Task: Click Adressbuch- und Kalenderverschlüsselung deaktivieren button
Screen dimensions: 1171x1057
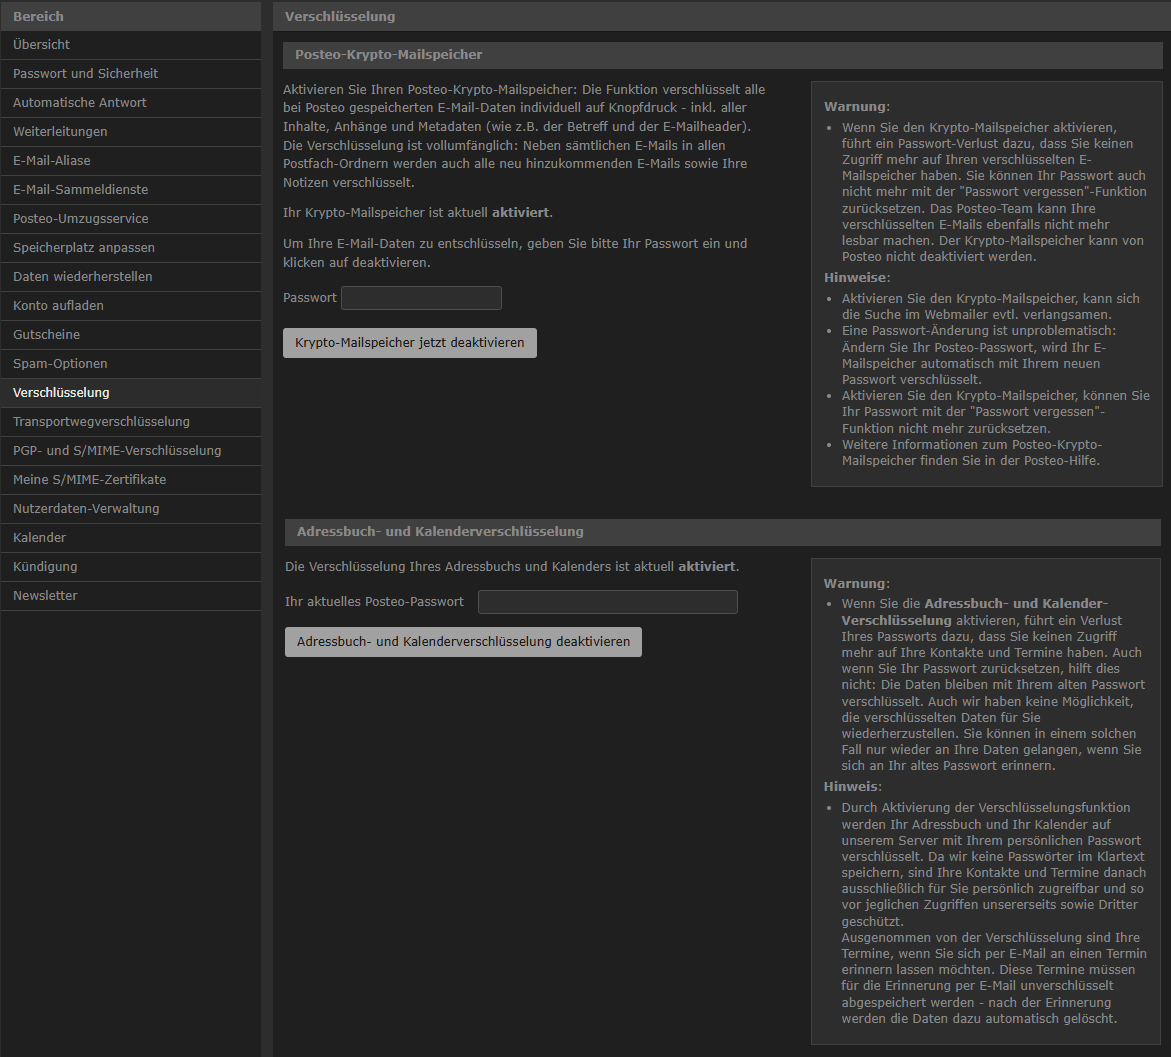Action: [463, 642]
